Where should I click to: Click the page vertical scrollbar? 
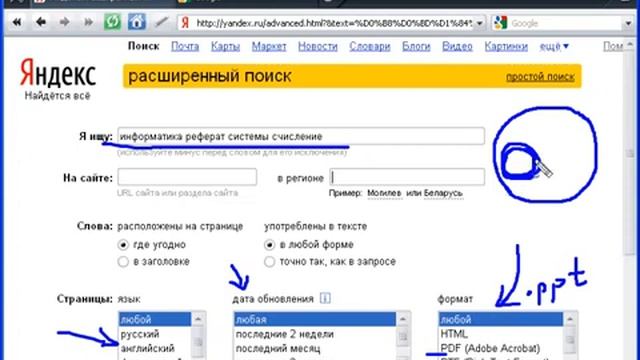(x=630, y=153)
